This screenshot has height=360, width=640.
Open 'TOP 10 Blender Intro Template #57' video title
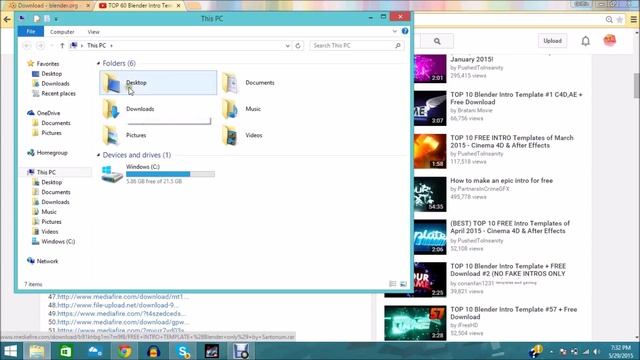(513, 313)
